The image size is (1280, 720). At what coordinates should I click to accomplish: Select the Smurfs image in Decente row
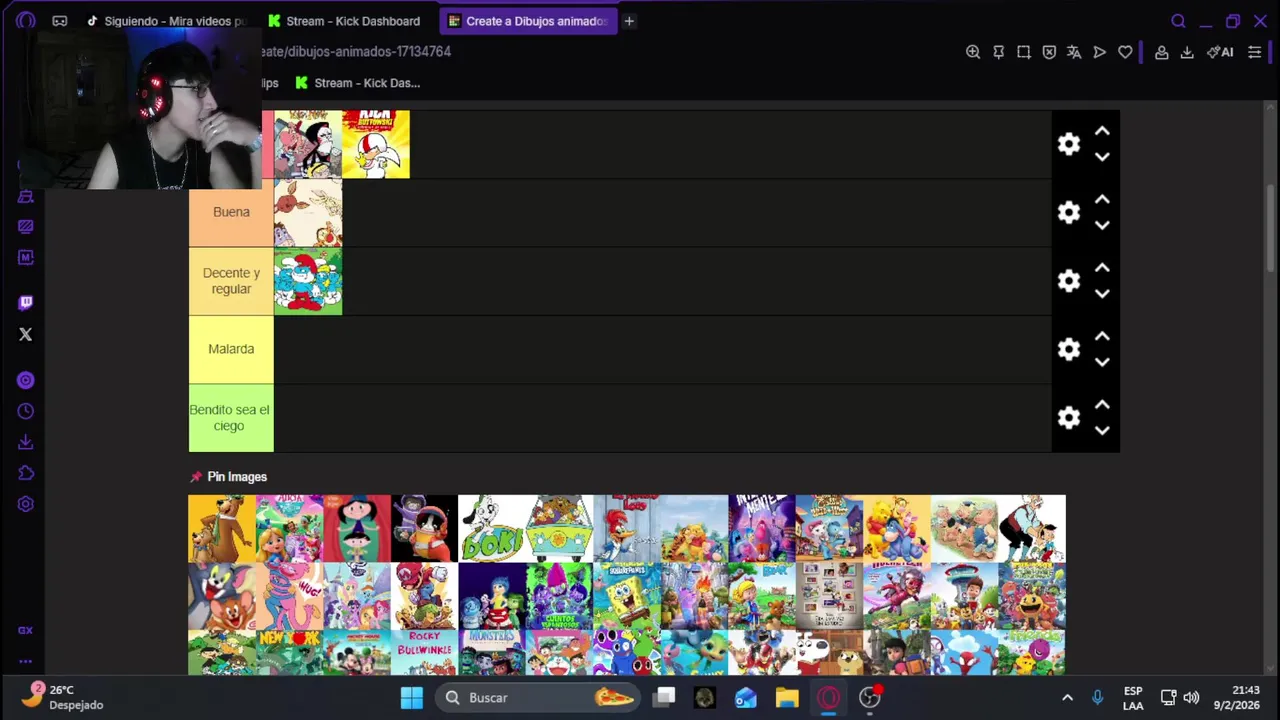[x=308, y=281]
